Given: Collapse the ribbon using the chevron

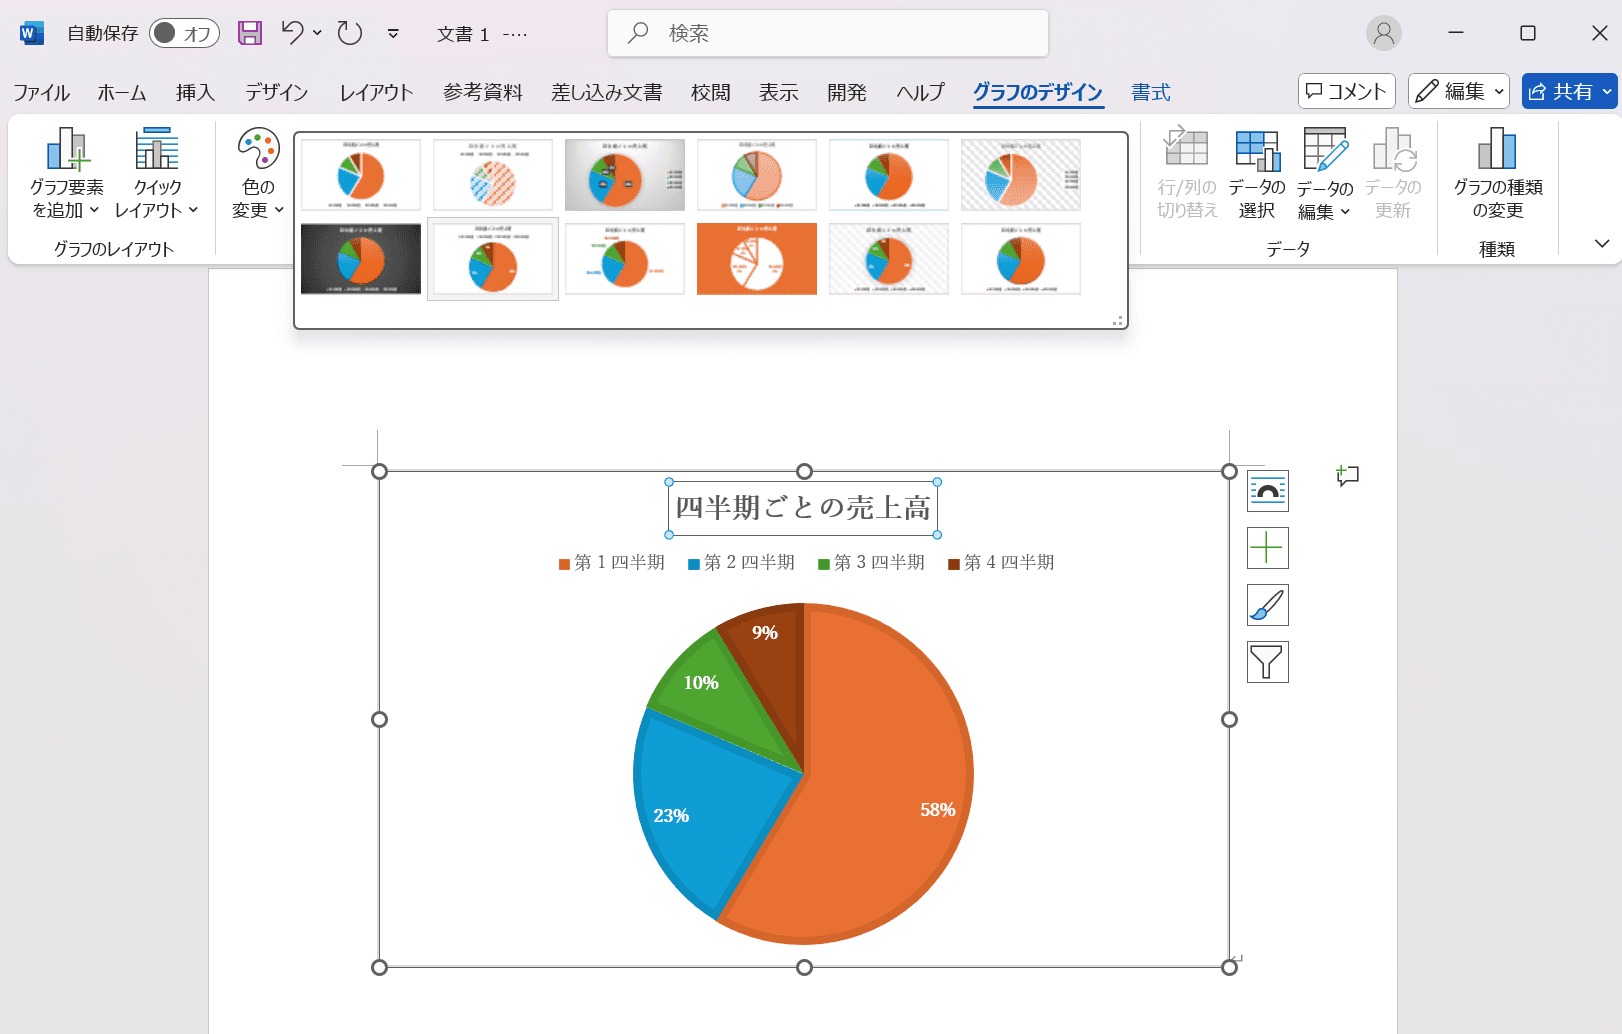Looking at the screenshot, I should pos(1601,243).
